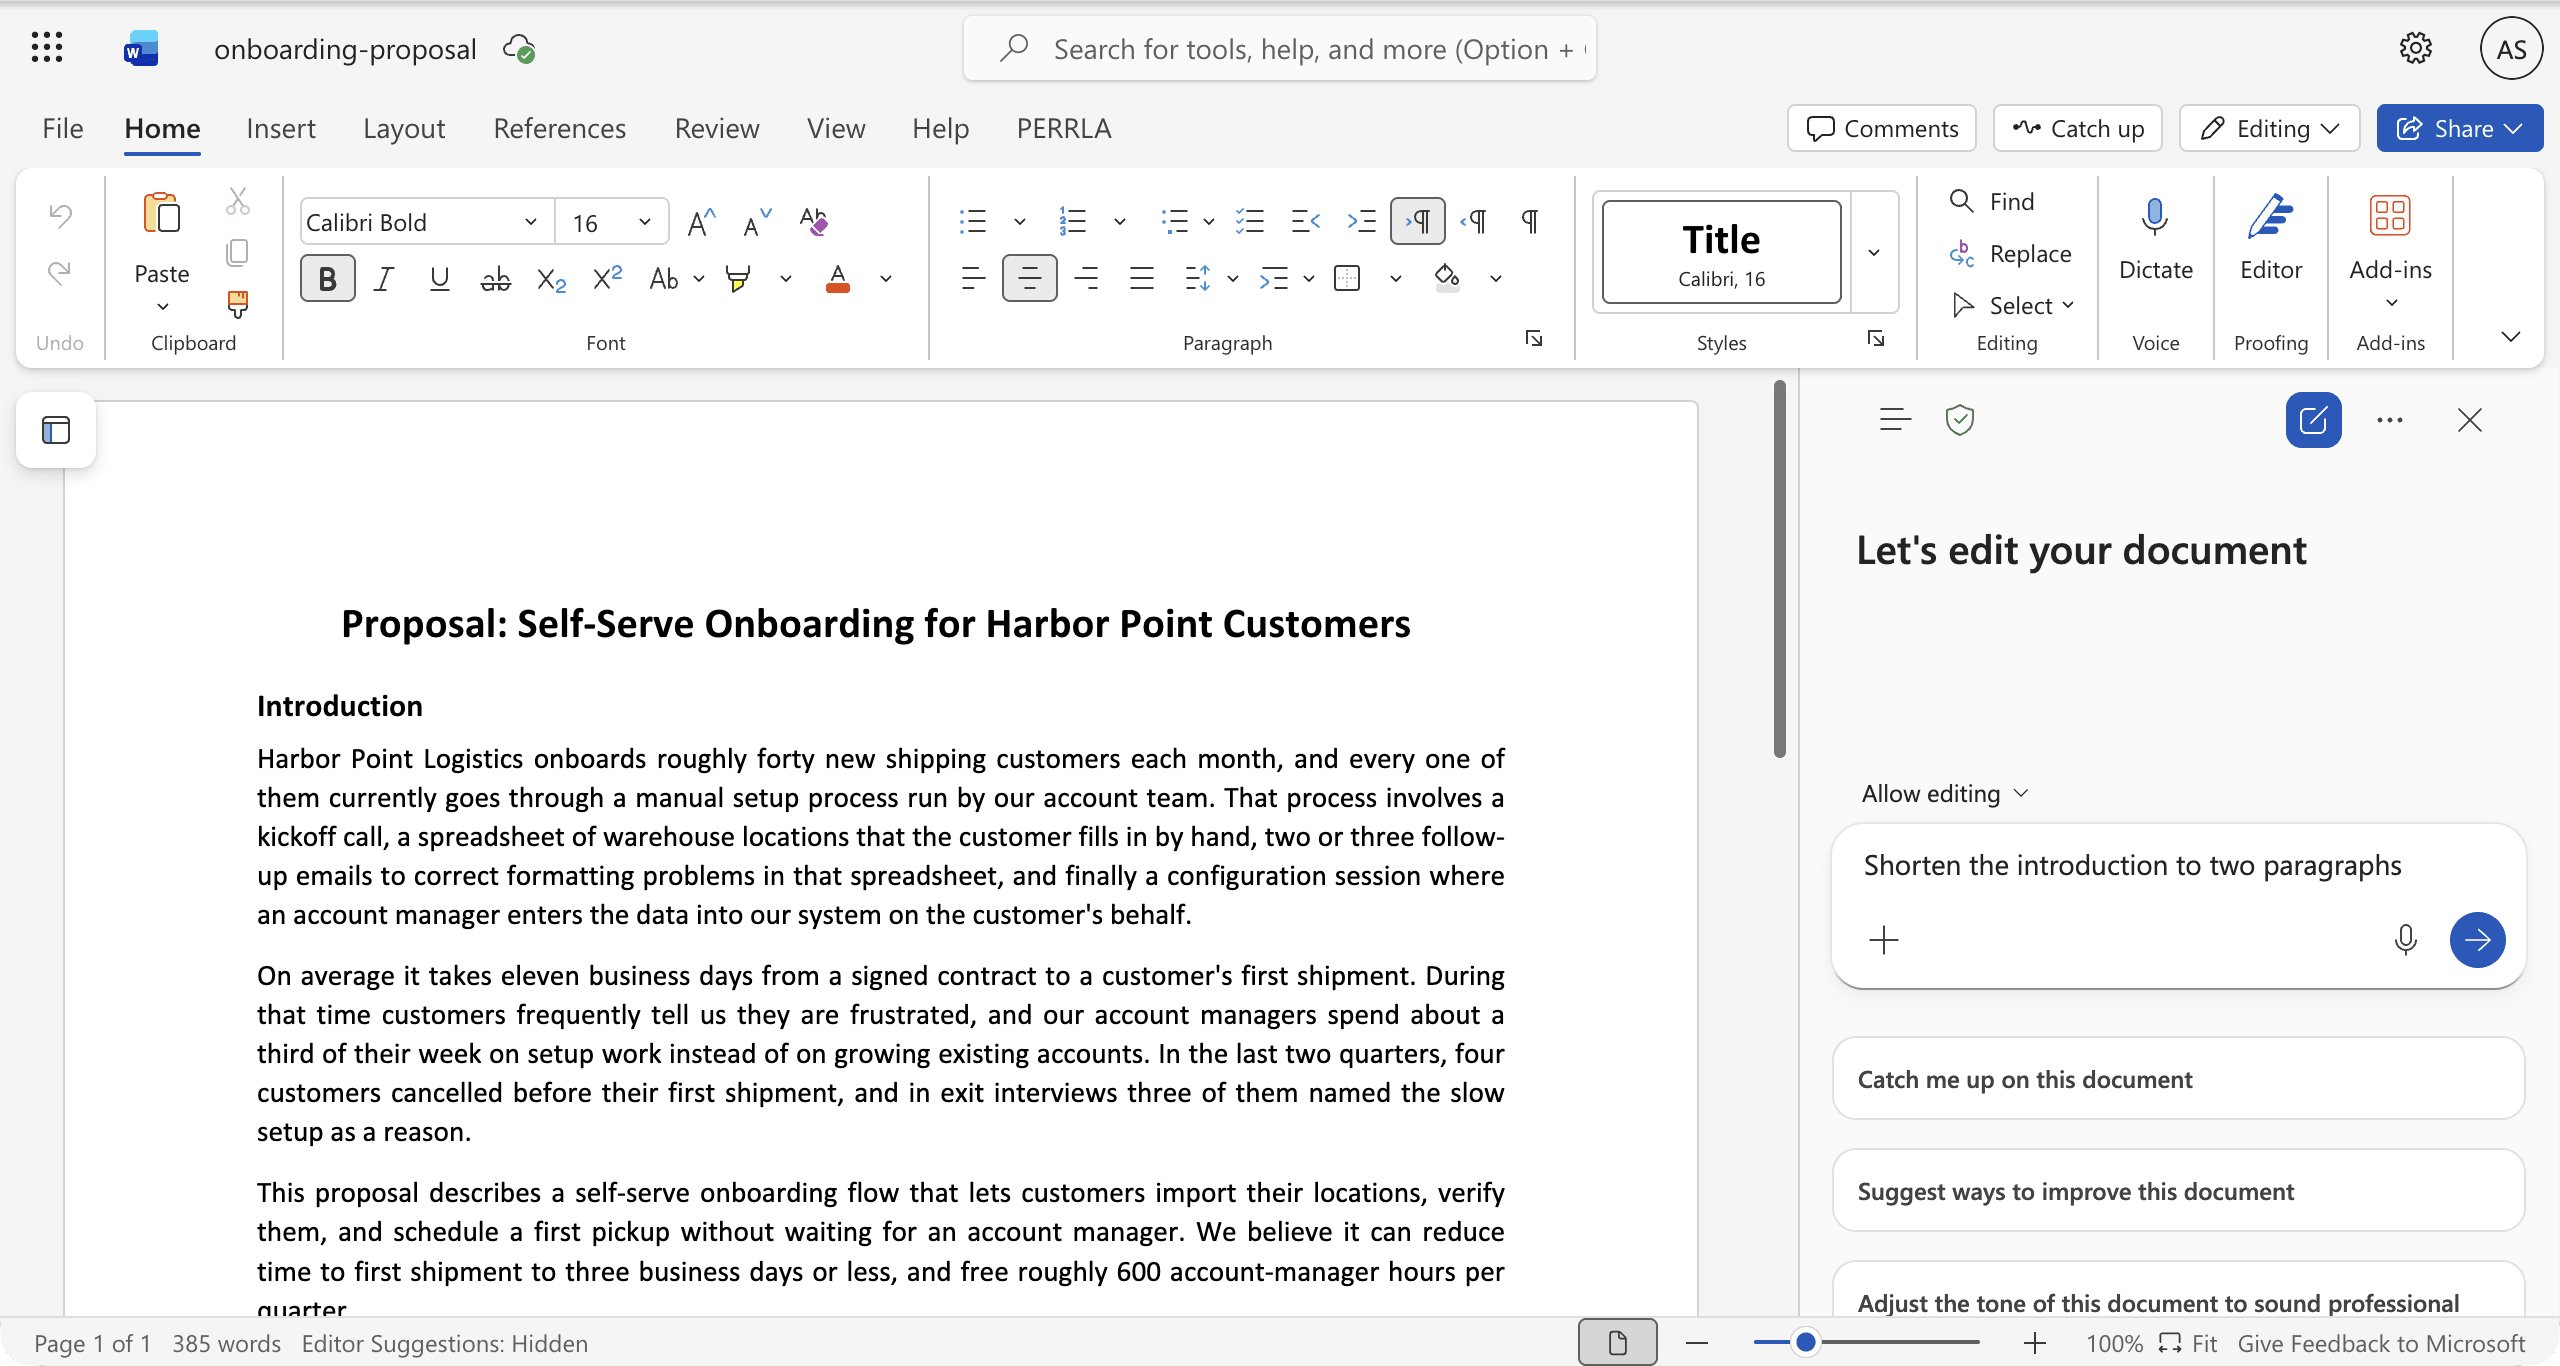Click the Increase Indent icon
The height and width of the screenshot is (1366, 2560).
[x=1362, y=221]
